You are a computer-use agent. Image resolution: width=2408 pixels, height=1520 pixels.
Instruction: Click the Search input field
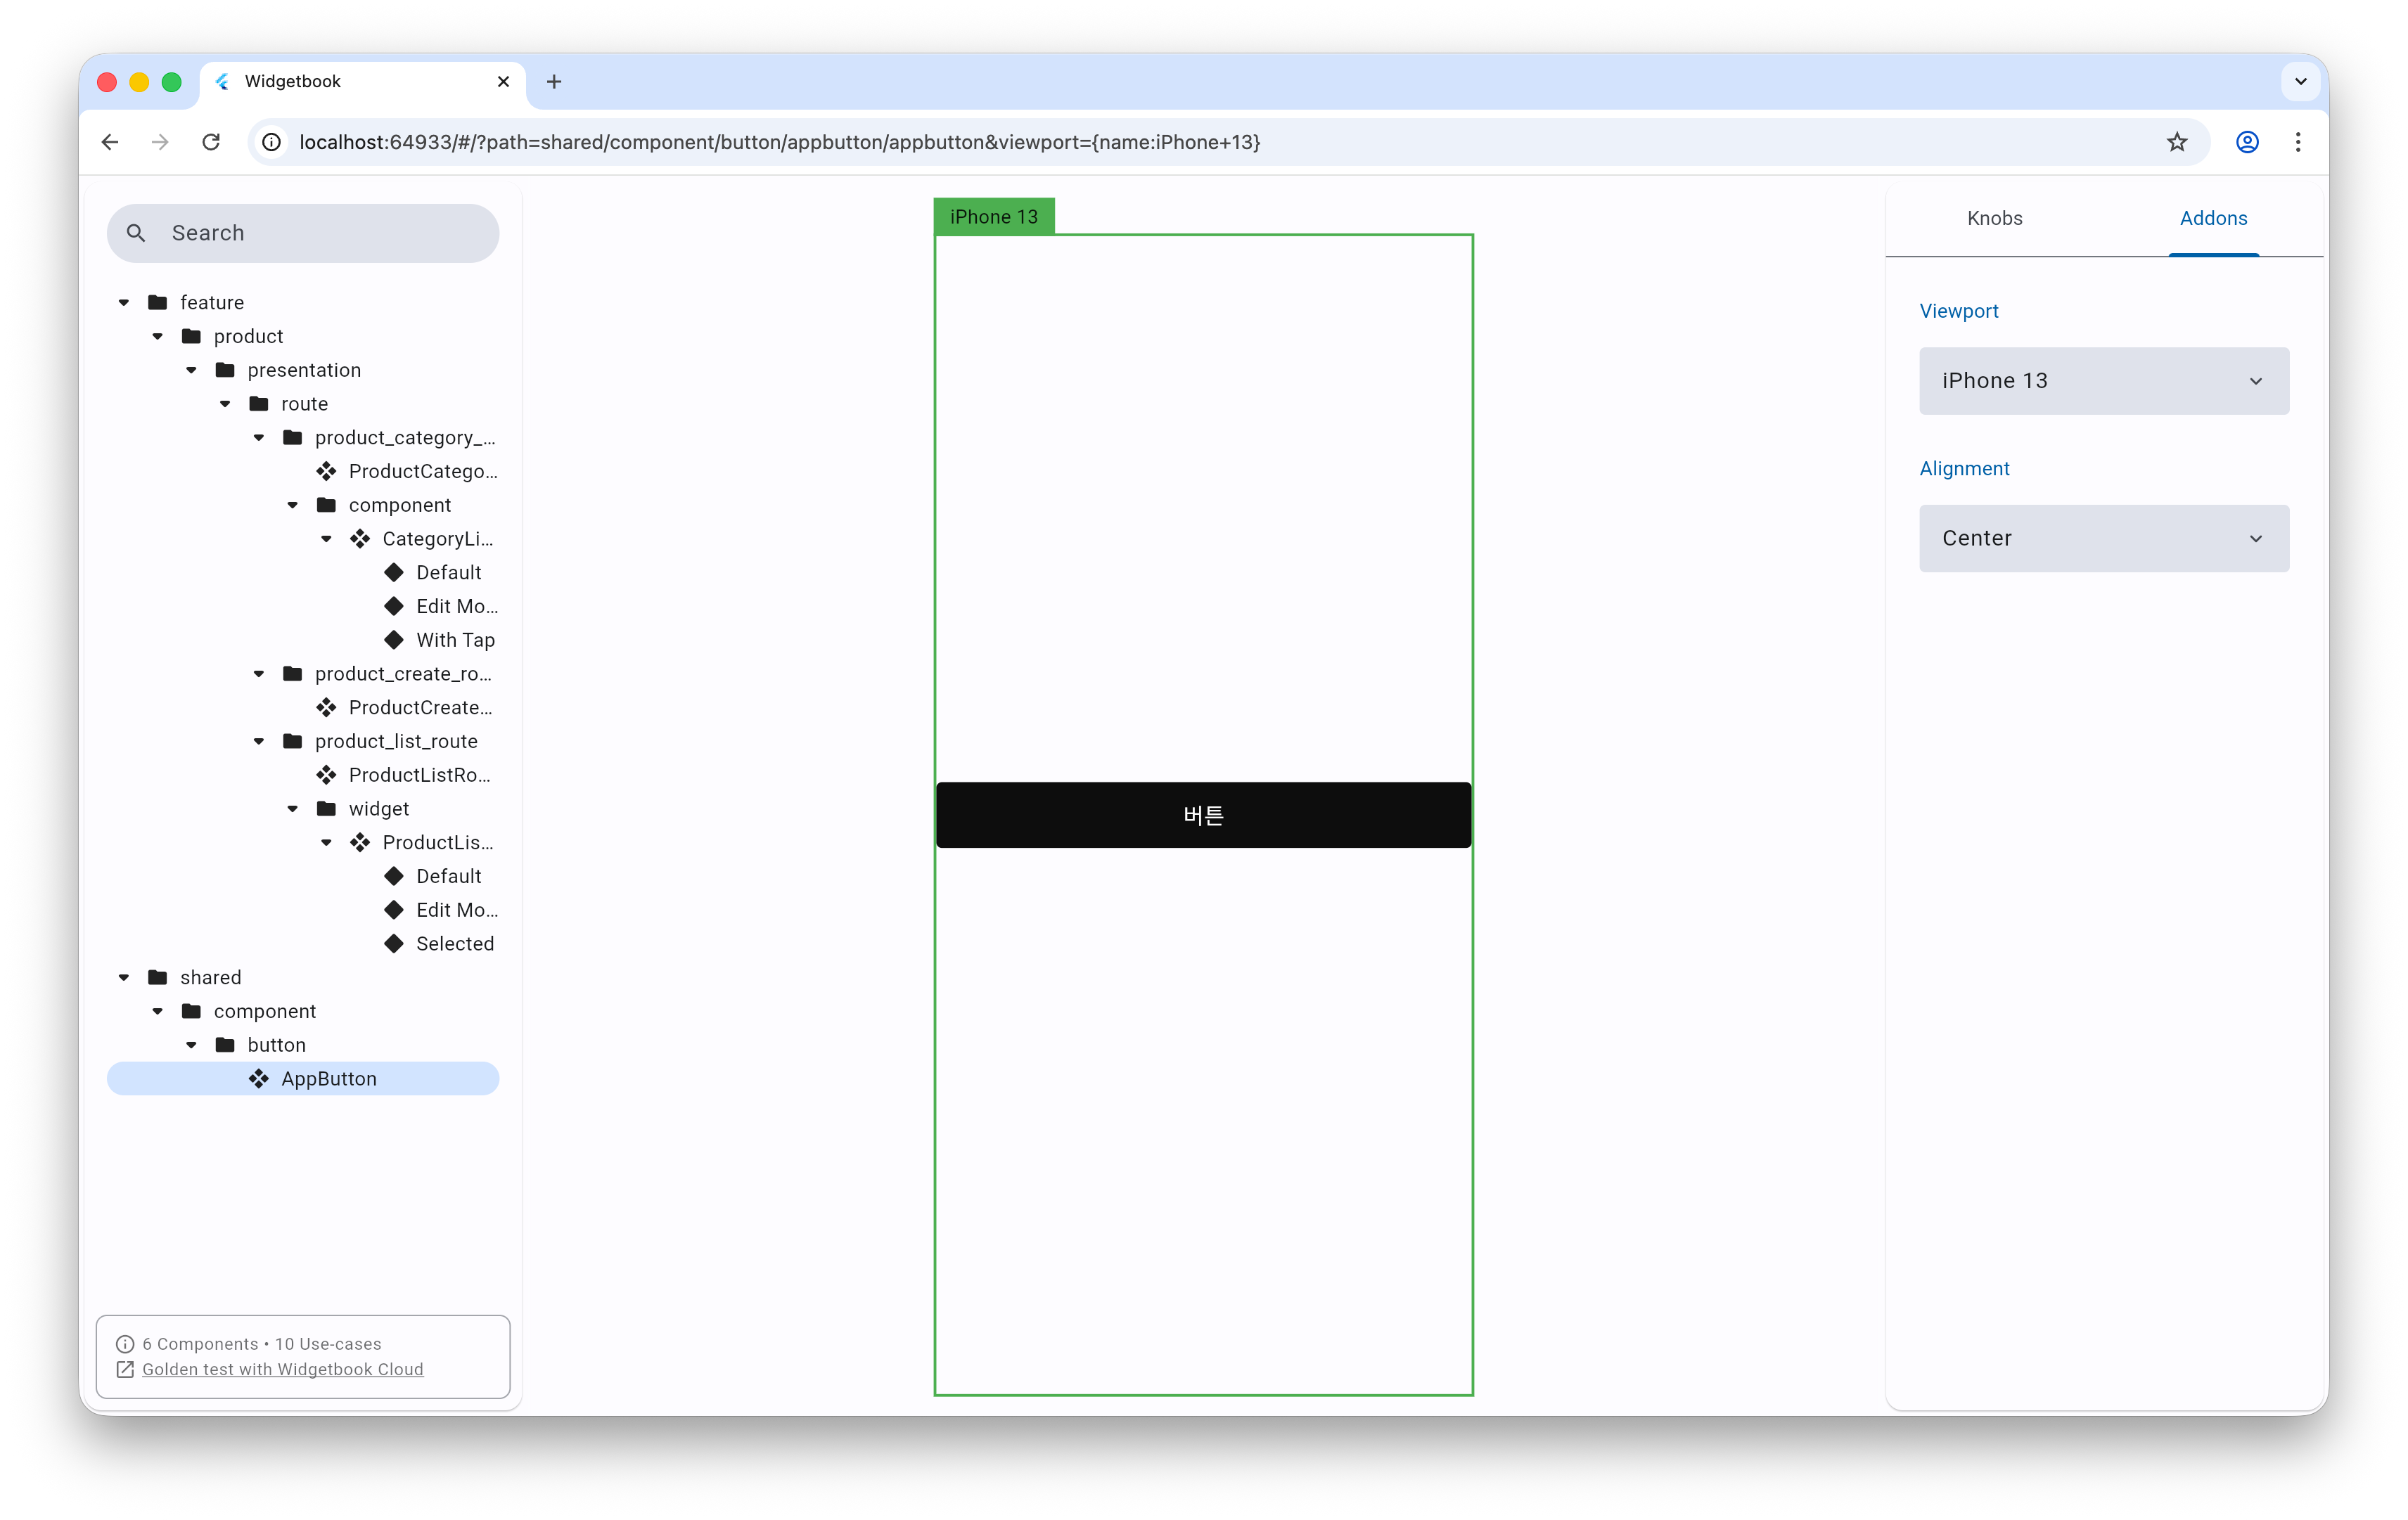point(320,233)
